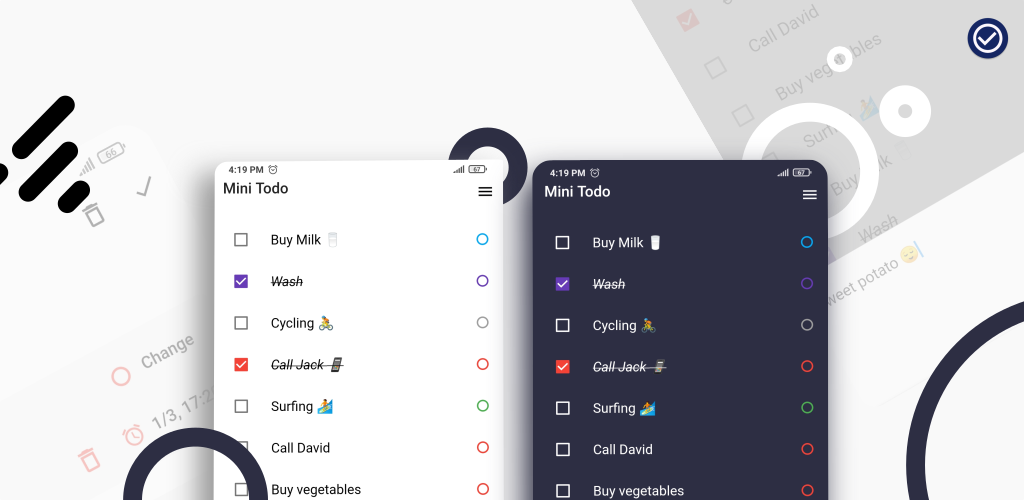Viewport: 1024px width, 500px height.
Task: Click purple color circle for Wash, light phone
Action: (x=483, y=281)
